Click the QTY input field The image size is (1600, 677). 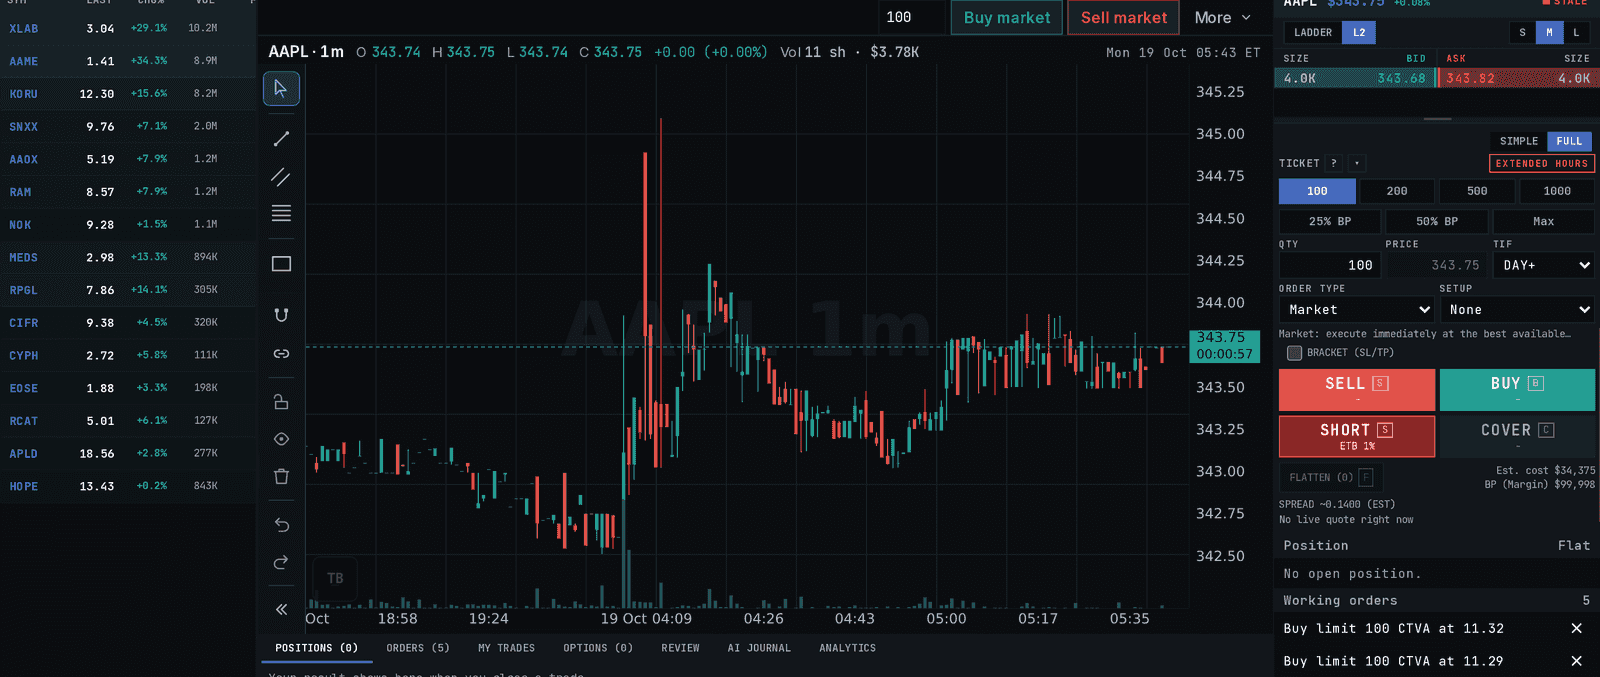coord(1330,265)
